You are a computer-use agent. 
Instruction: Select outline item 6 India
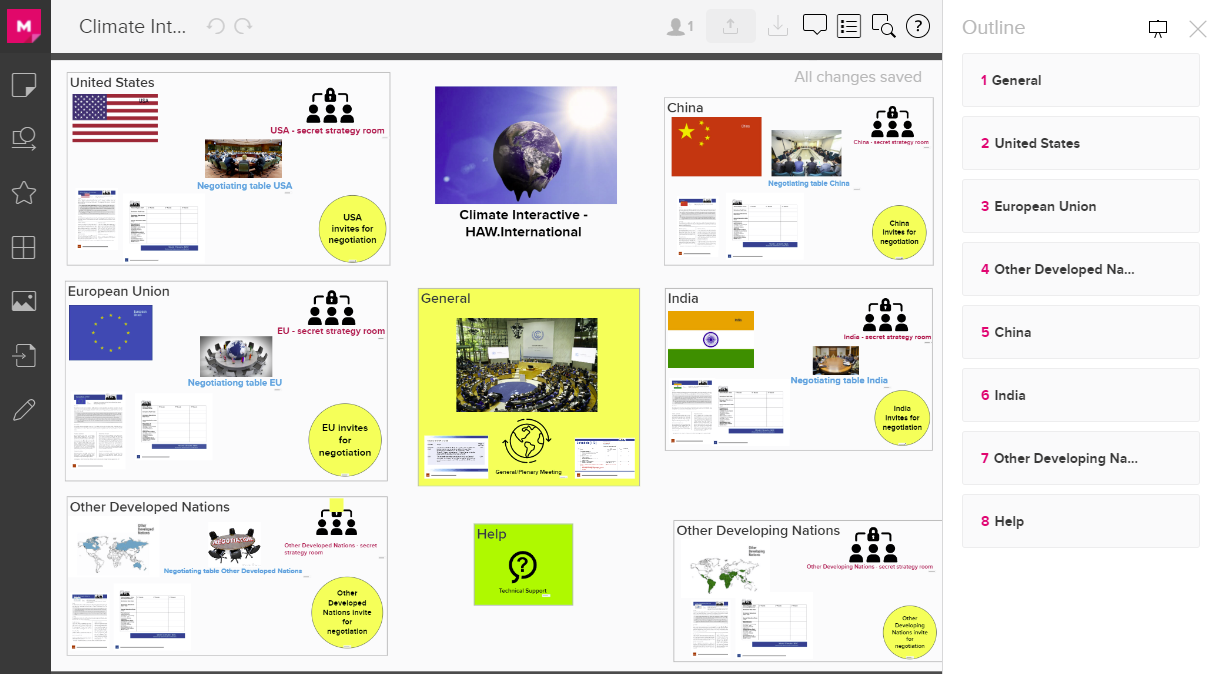pyautogui.click(x=1080, y=395)
